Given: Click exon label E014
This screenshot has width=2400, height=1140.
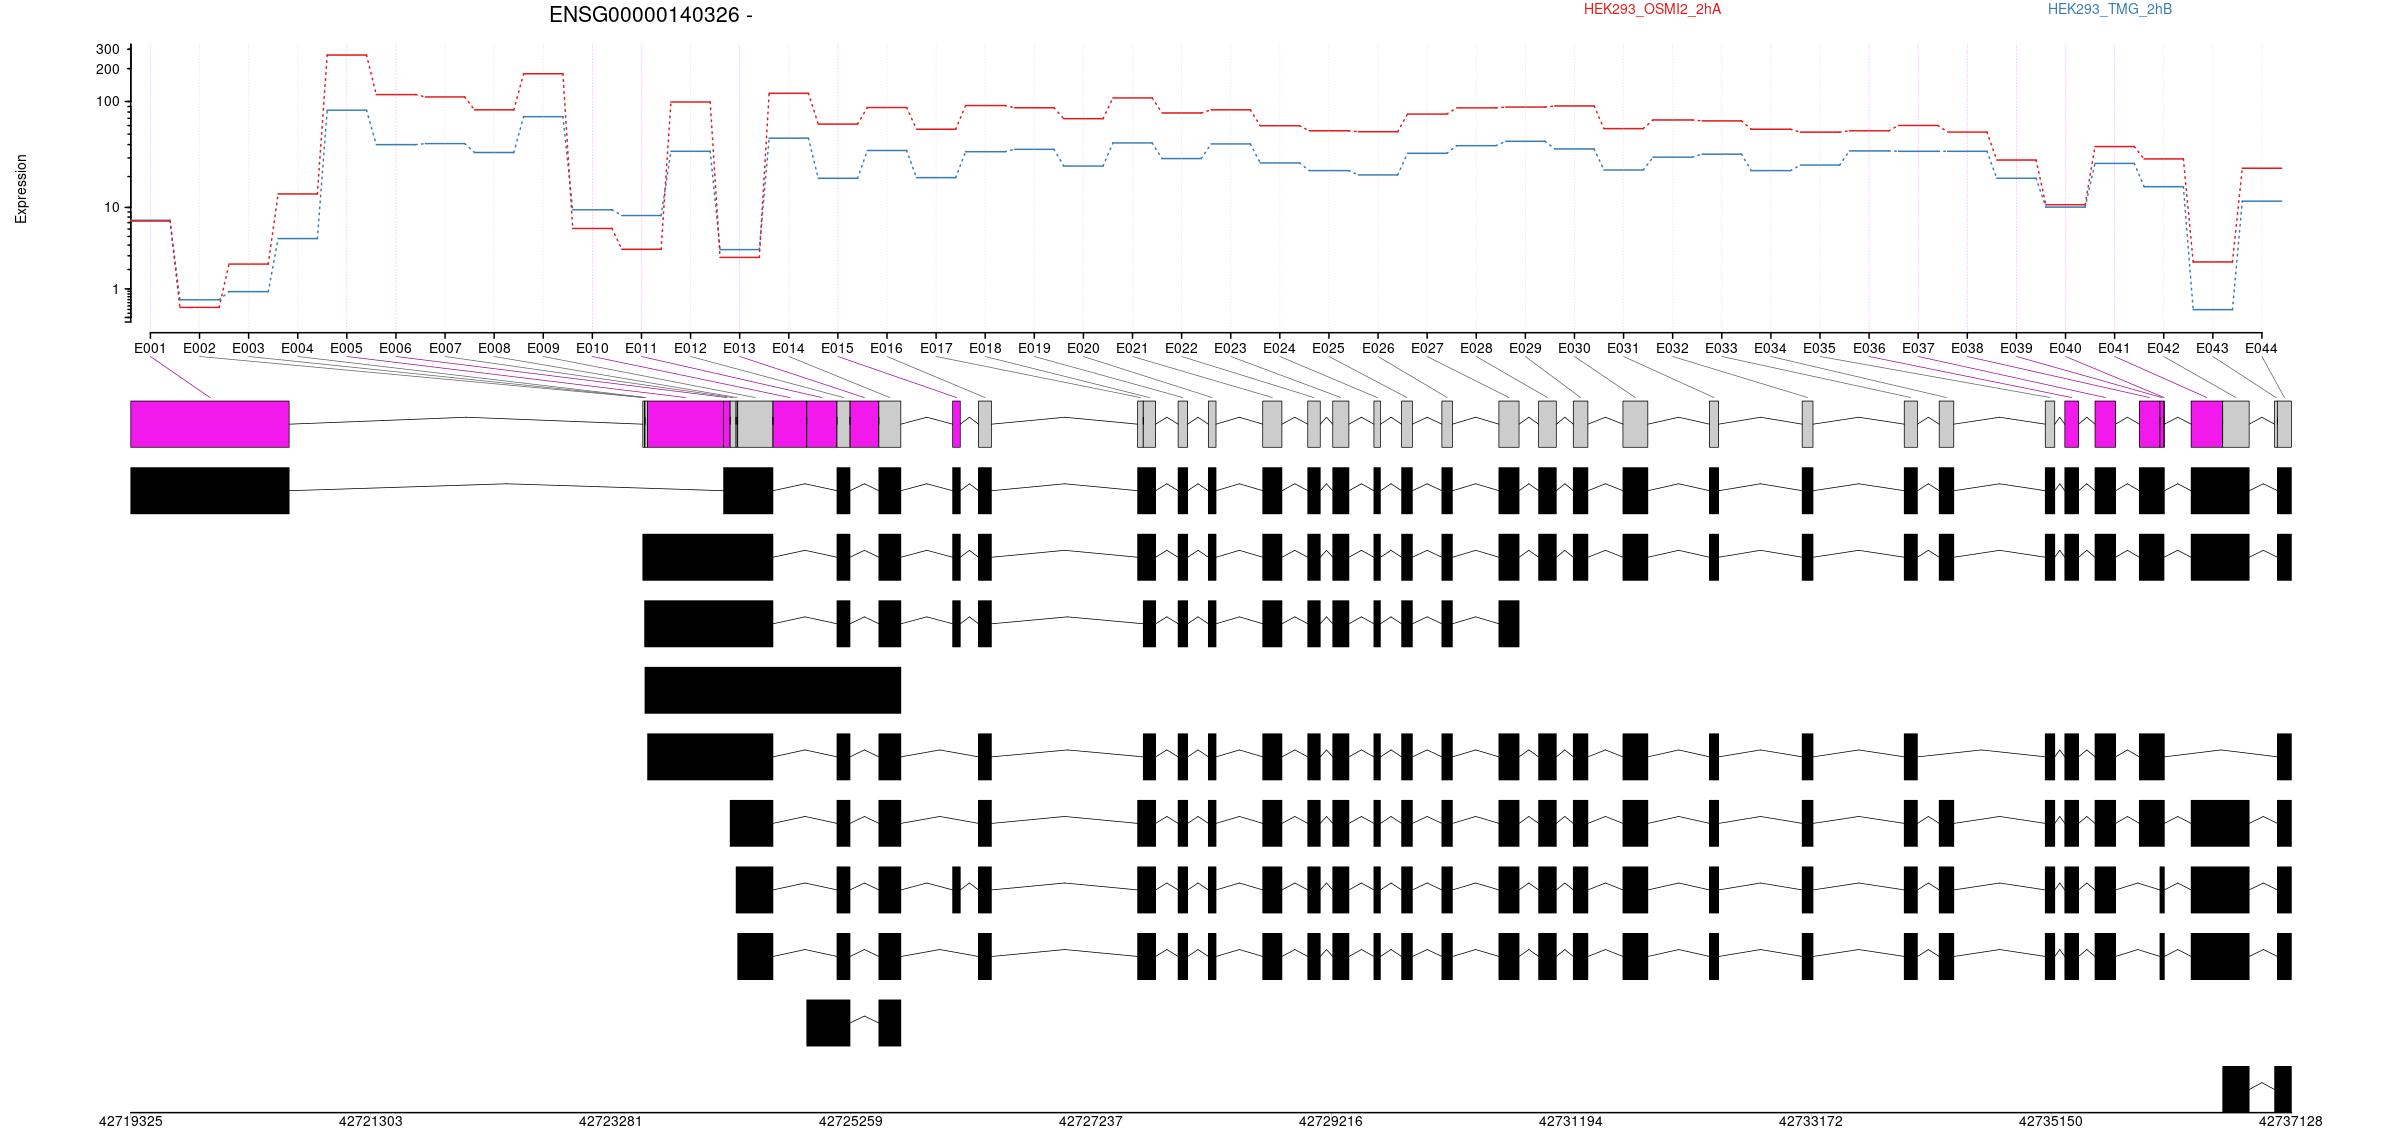Looking at the screenshot, I should tap(788, 348).
